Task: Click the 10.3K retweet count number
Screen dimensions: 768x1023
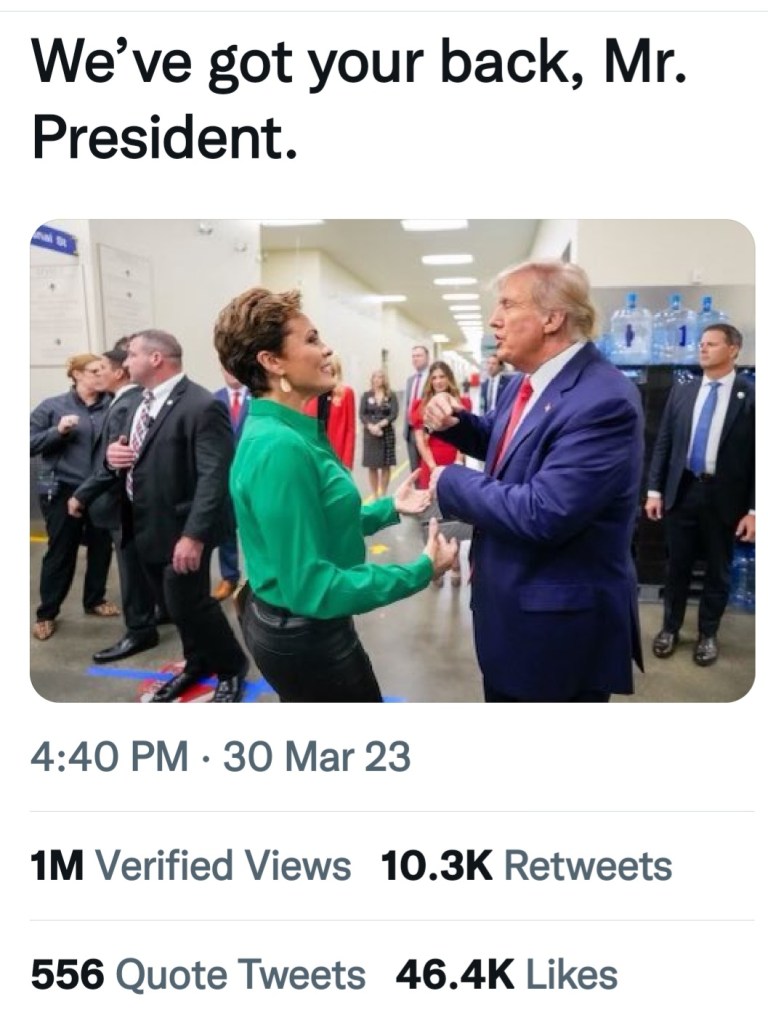Action: (437, 866)
